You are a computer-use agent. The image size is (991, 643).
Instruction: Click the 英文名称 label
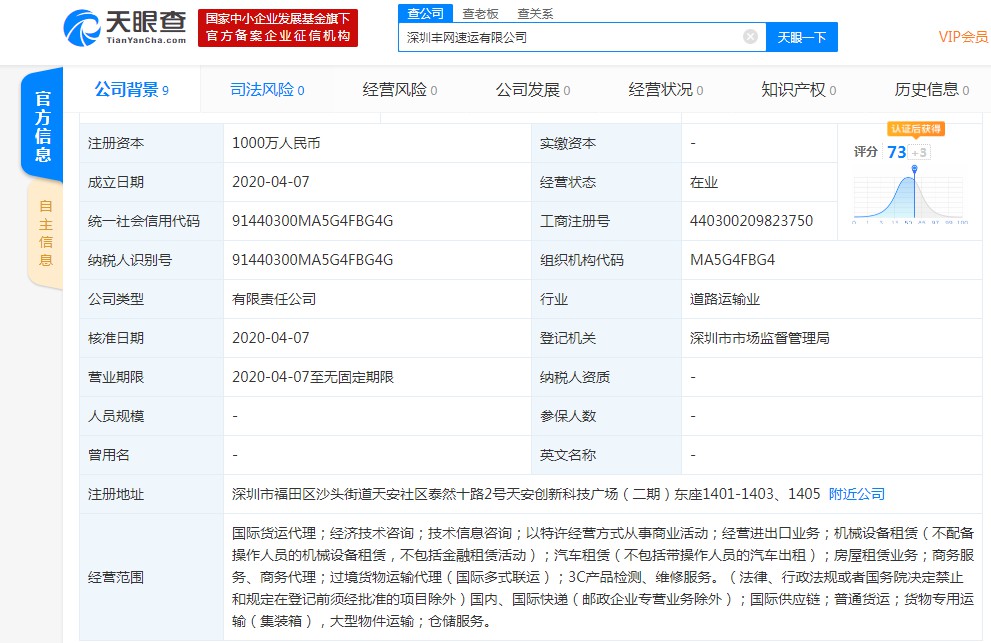coord(568,455)
